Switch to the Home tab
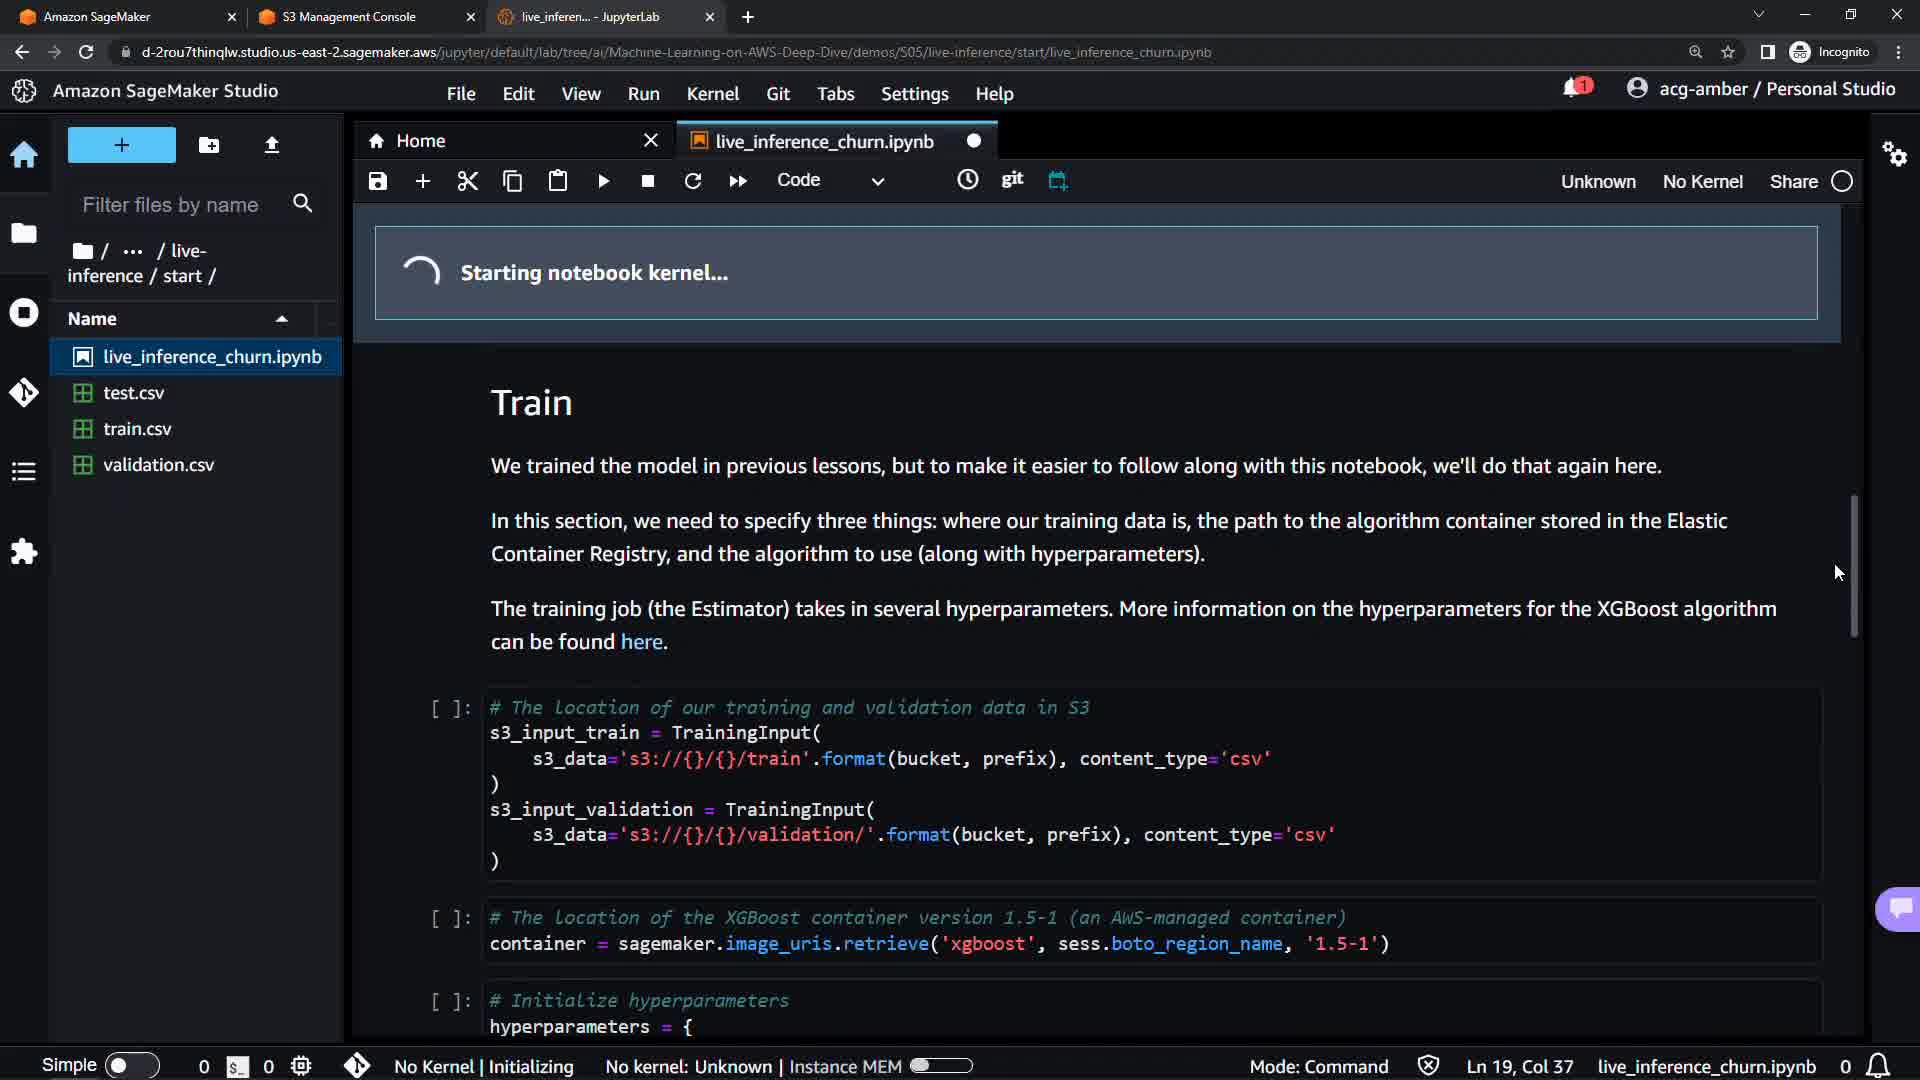 tap(421, 141)
